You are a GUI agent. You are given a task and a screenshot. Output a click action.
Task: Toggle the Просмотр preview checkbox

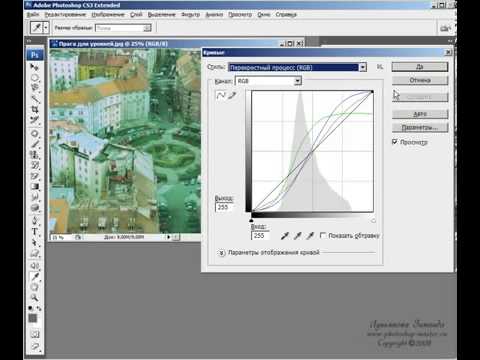(395, 142)
